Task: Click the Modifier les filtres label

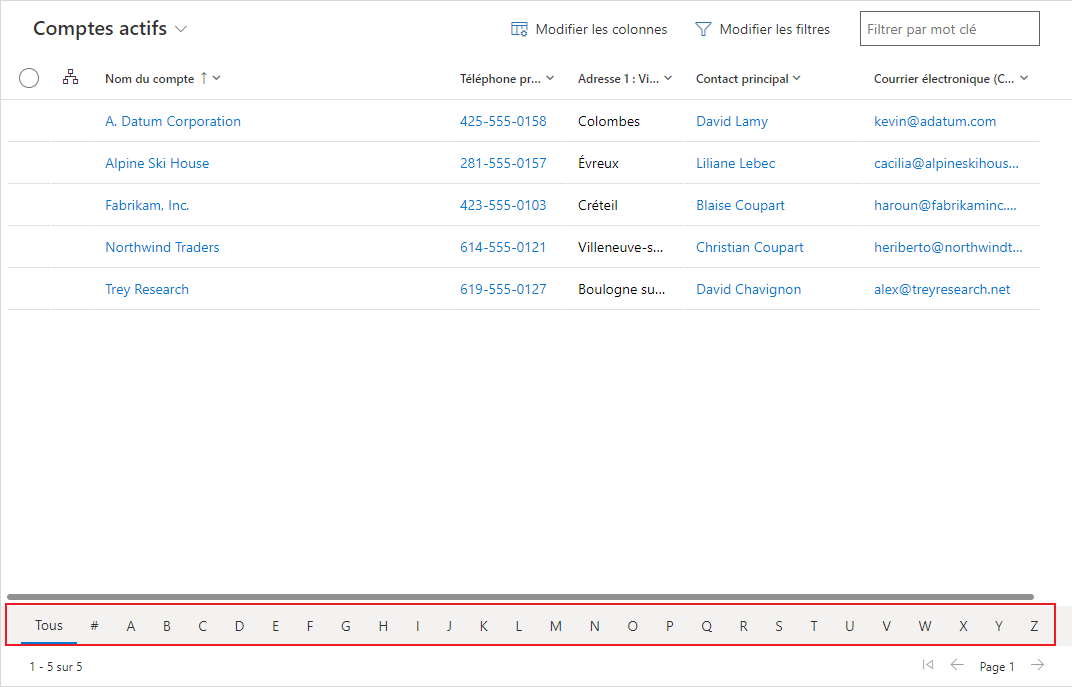Action: 775,29
